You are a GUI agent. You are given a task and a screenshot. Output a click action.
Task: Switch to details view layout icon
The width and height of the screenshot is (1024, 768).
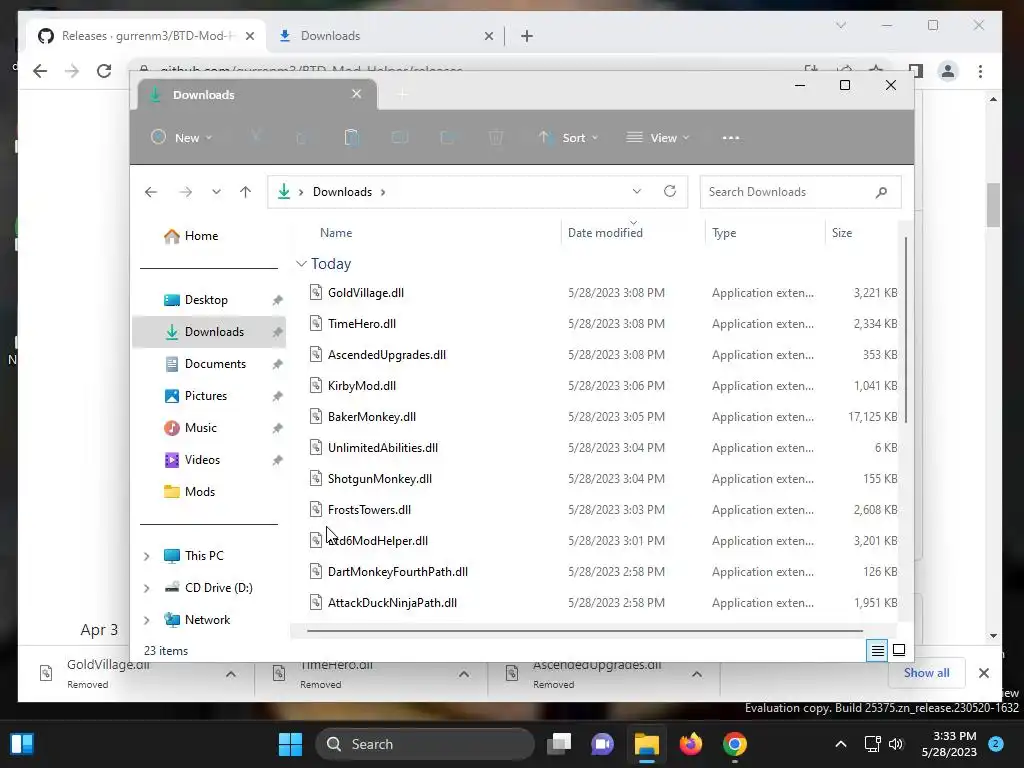pyautogui.click(x=877, y=650)
